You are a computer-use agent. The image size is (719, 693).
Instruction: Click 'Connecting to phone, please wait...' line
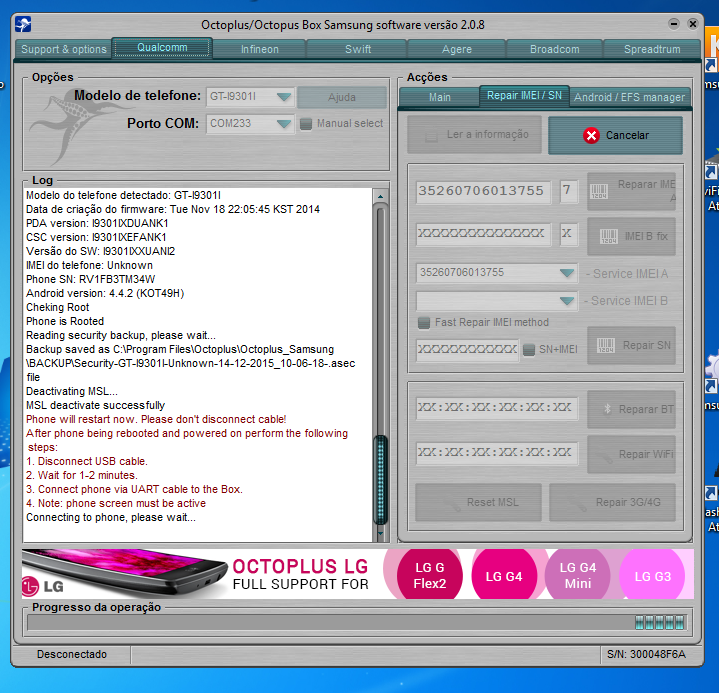[x=111, y=517]
